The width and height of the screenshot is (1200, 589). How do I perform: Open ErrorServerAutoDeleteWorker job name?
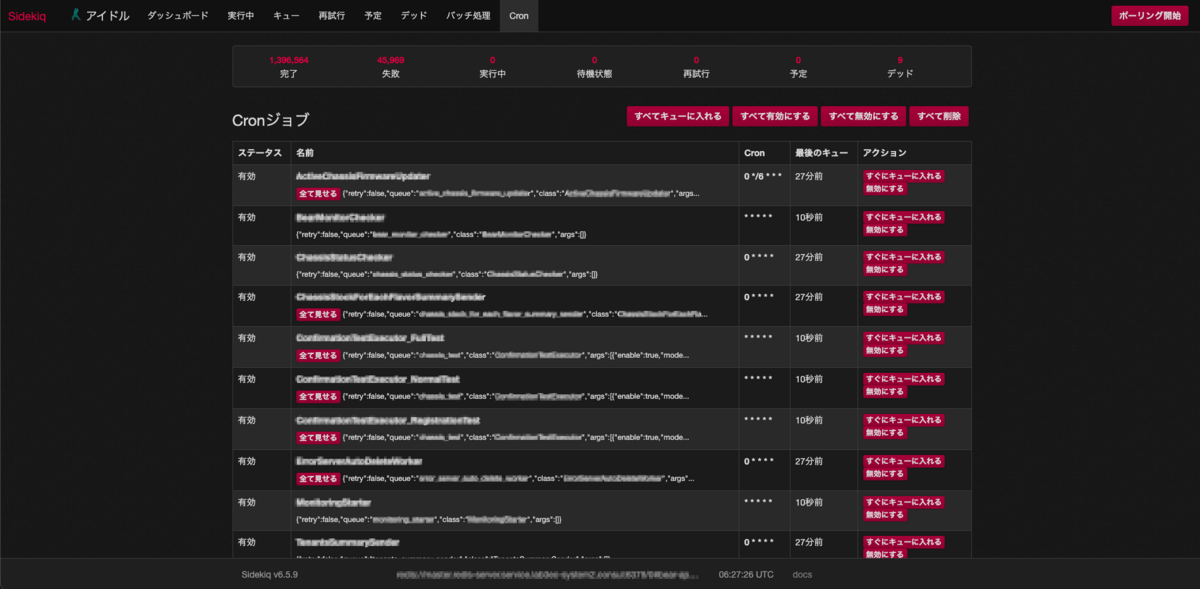tap(359, 461)
